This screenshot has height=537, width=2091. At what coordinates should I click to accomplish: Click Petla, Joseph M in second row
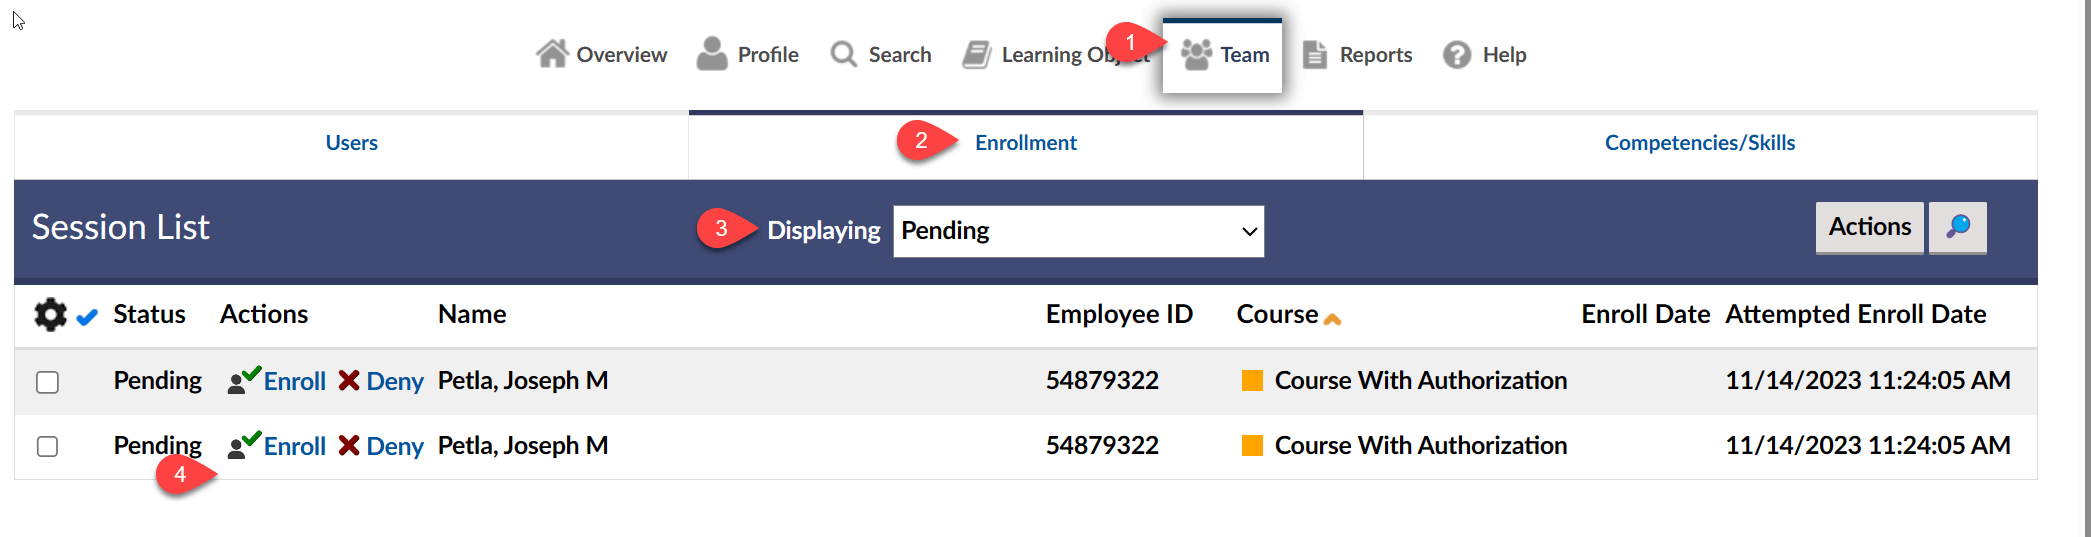(x=523, y=445)
